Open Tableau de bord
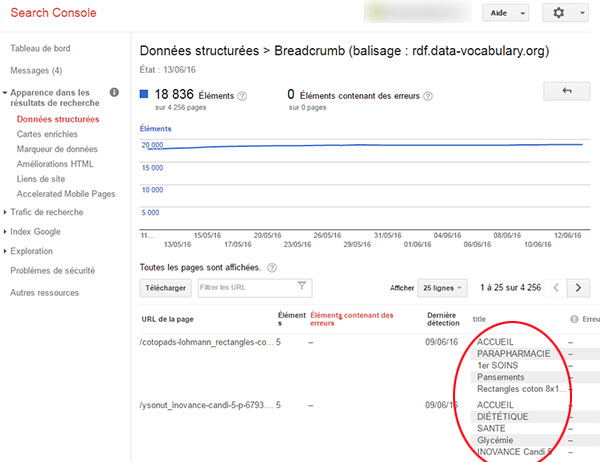Viewport: 600px width, 462px height. [x=40, y=48]
